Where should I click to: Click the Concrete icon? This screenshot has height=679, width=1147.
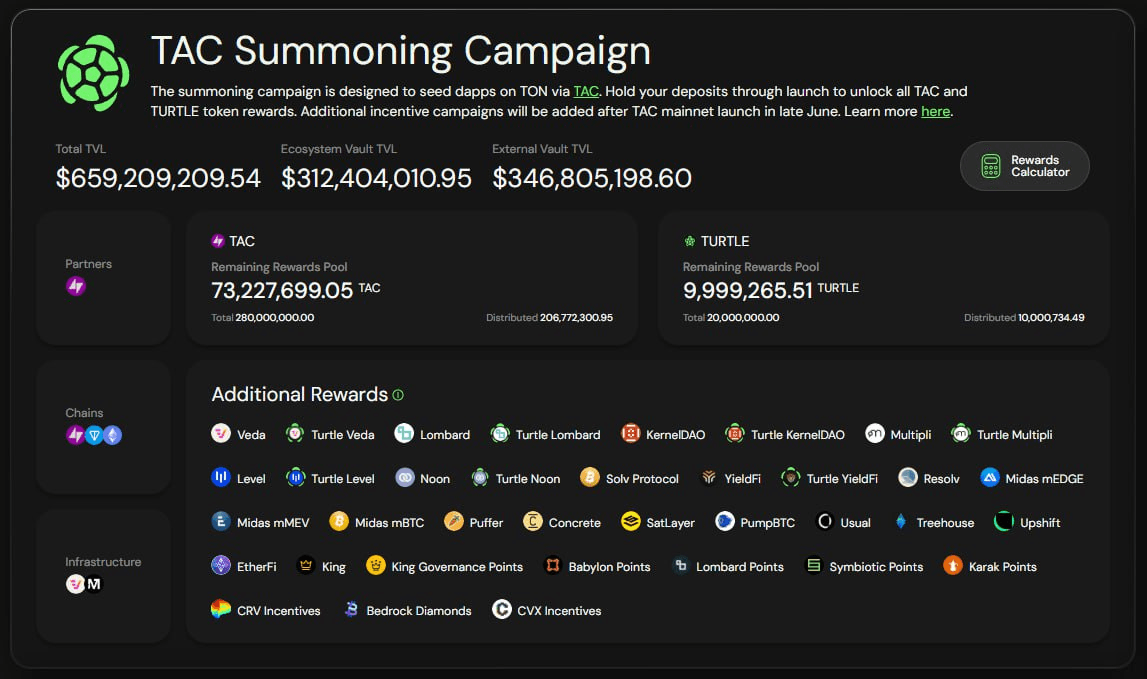pyautogui.click(x=533, y=522)
